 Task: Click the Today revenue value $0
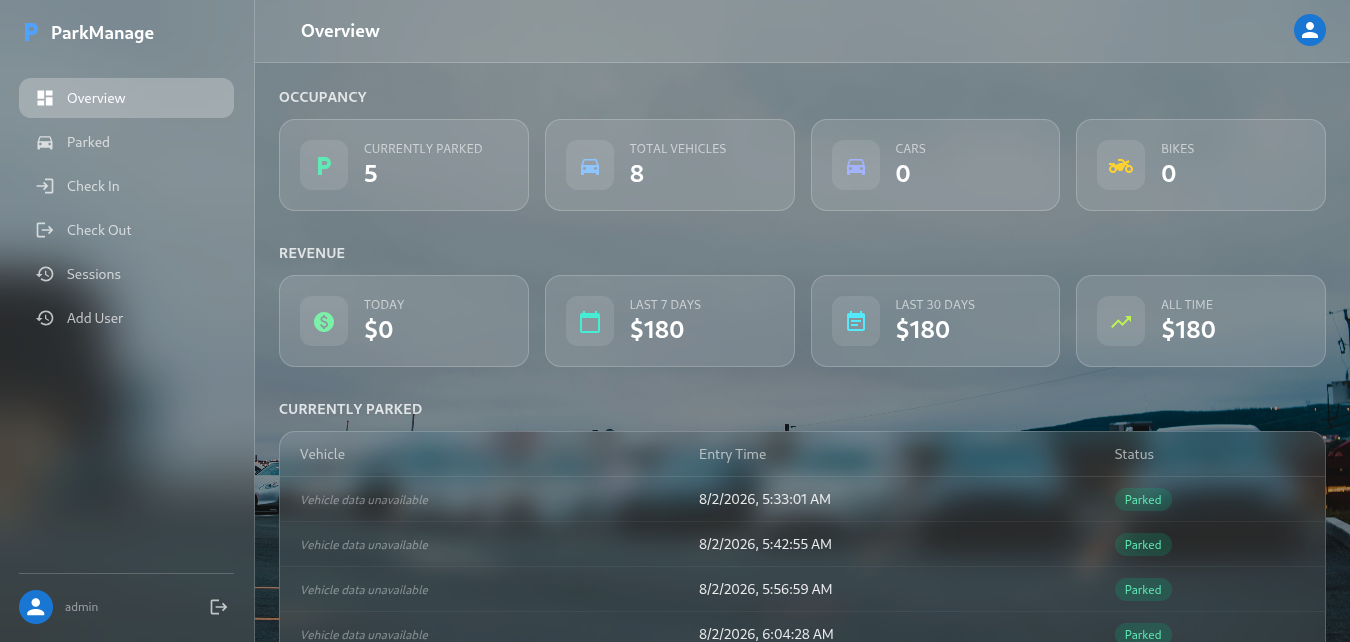[379, 330]
